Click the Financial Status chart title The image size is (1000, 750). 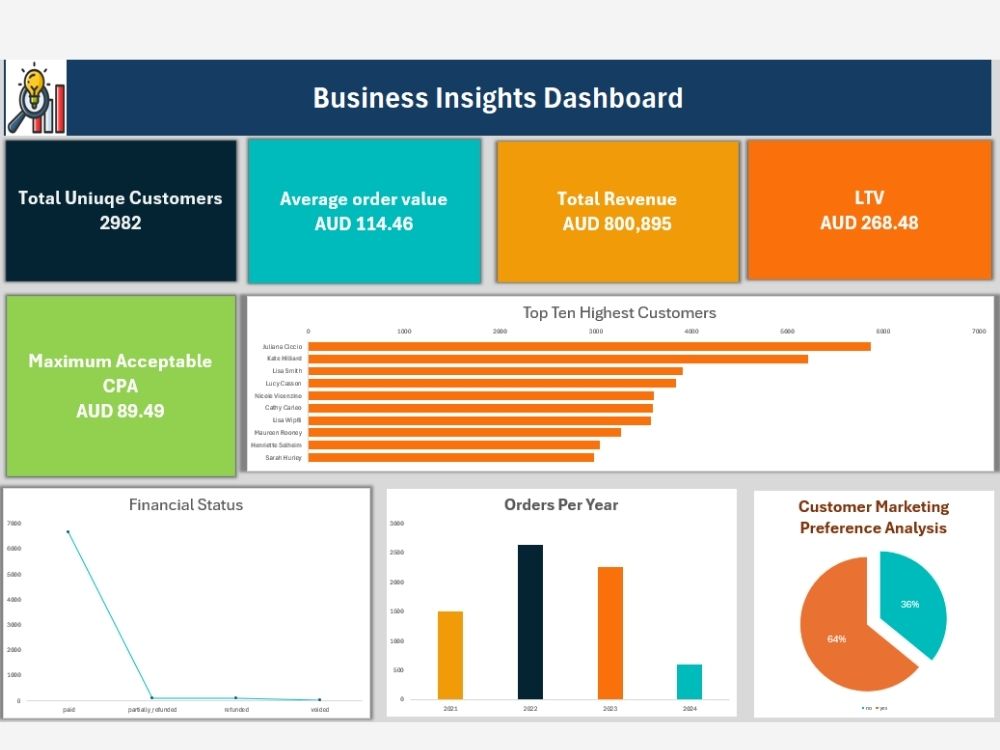(186, 504)
